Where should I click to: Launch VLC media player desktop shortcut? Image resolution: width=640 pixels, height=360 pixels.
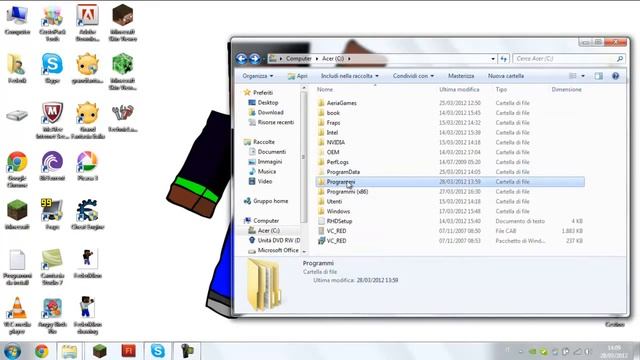pos(17,316)
